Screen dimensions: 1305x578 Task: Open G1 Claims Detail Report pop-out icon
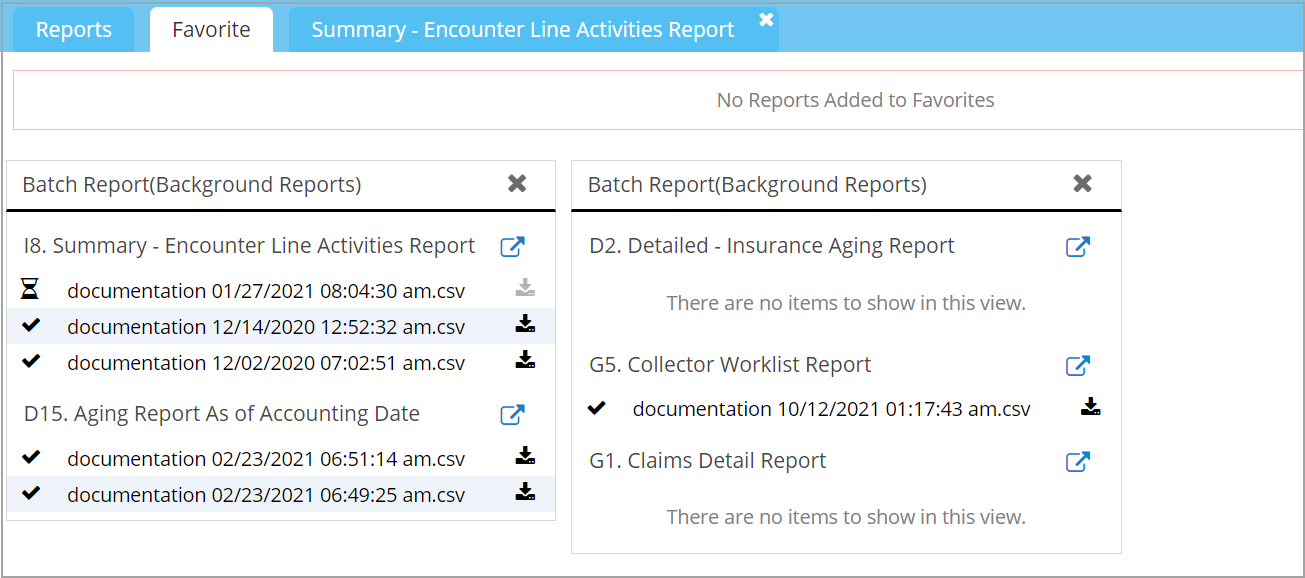pos(1077,462)
